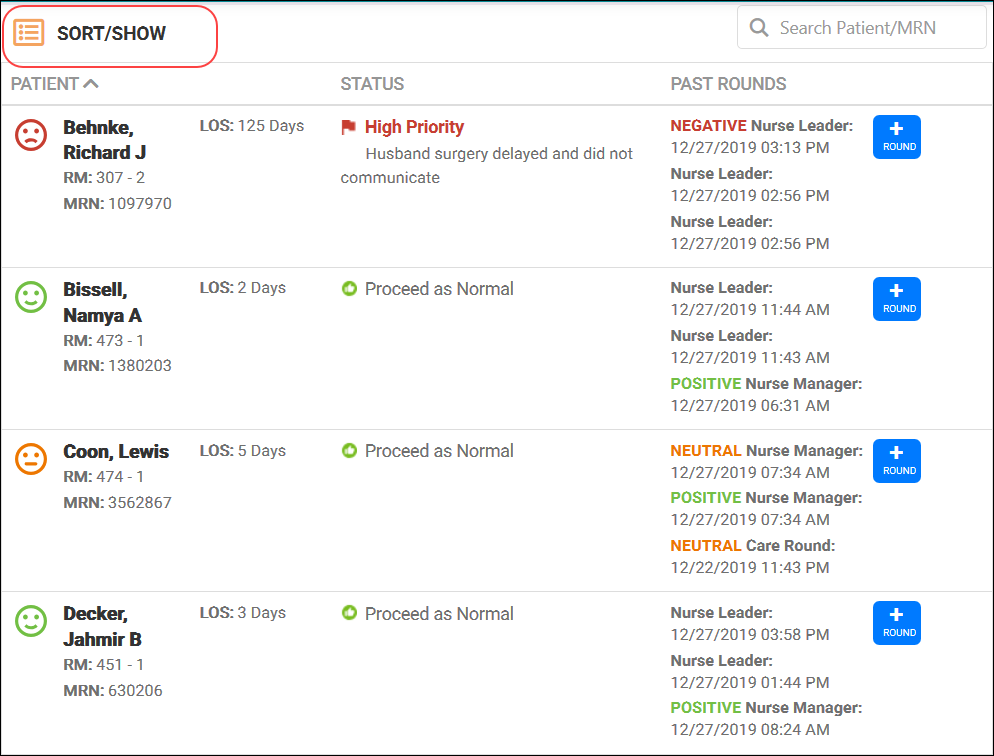
Task: Open the SORT/SHOW list icon
Action: tap(29, 33)
